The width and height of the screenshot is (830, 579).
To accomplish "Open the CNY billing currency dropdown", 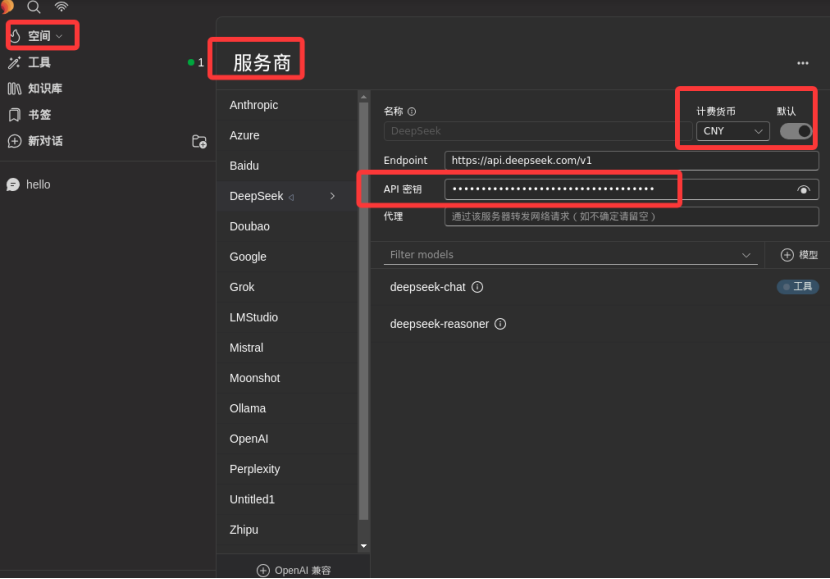I will 733,131.
